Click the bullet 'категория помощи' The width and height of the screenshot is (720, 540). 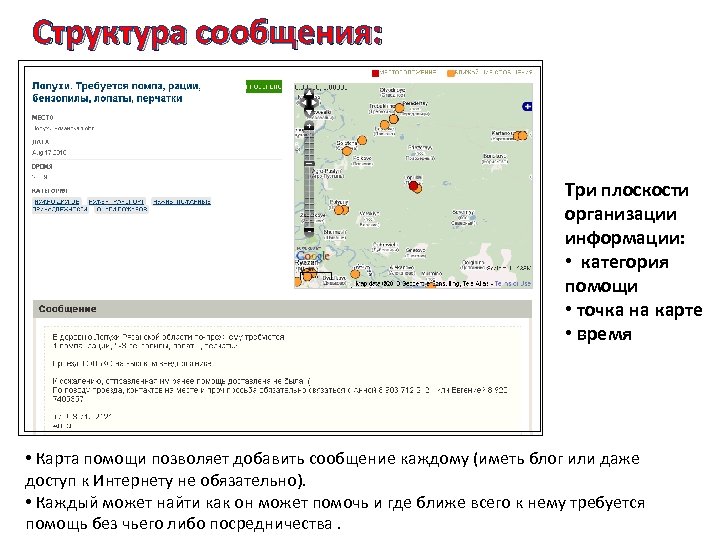[x=617, y=274]
